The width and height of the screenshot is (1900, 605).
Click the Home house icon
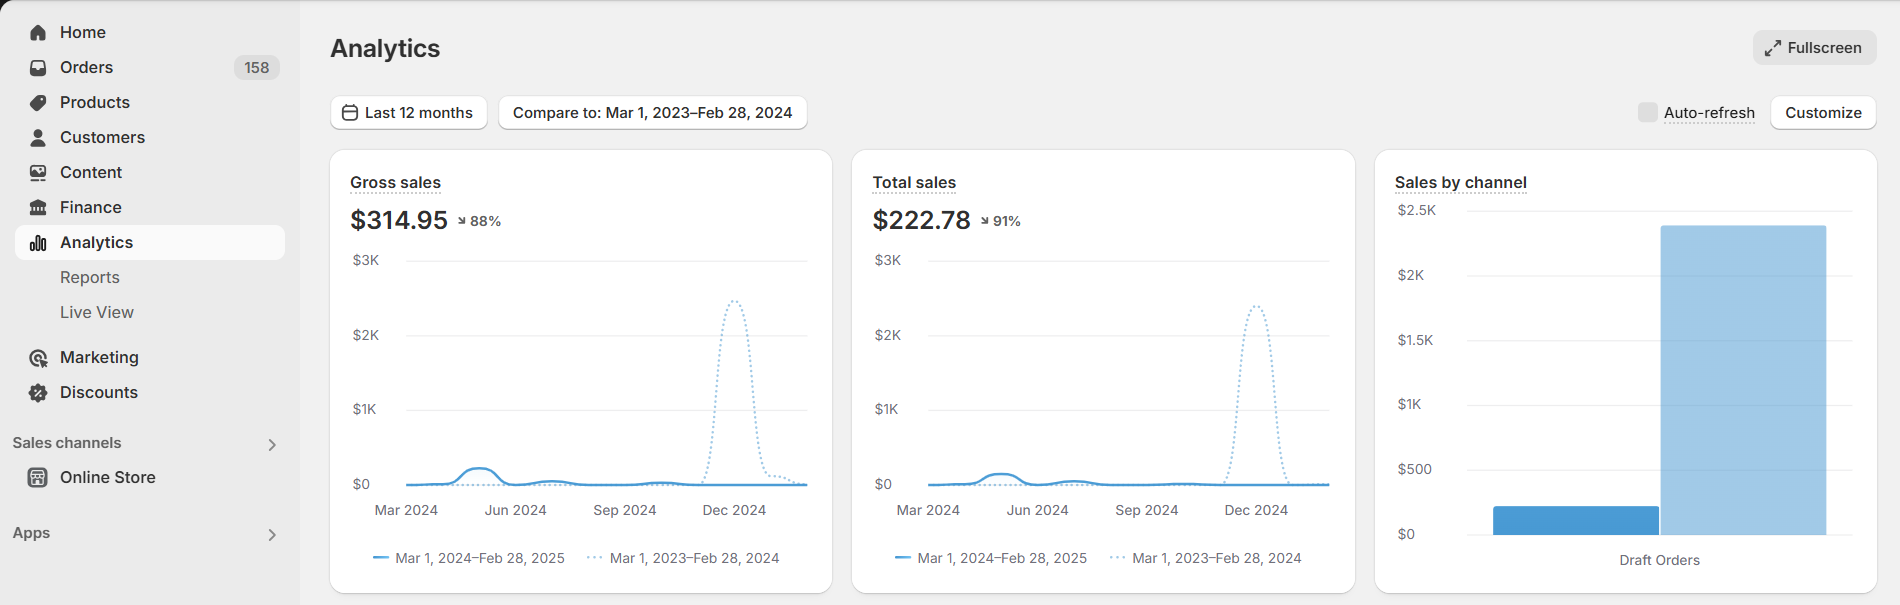click(x=38, y=33)
